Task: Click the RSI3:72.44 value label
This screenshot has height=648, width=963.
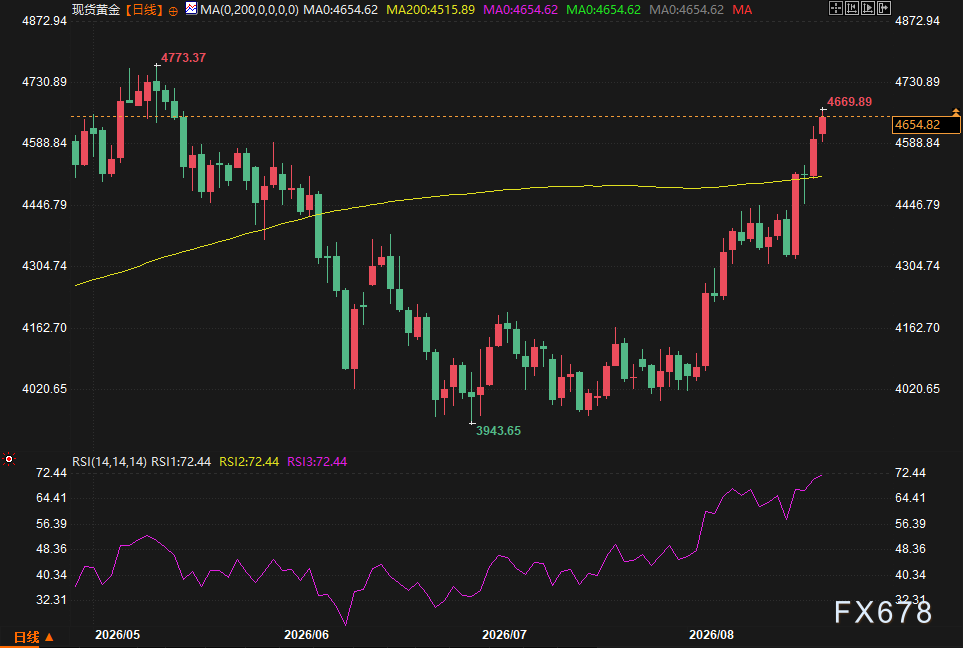Action: click(x=317, y=461)
